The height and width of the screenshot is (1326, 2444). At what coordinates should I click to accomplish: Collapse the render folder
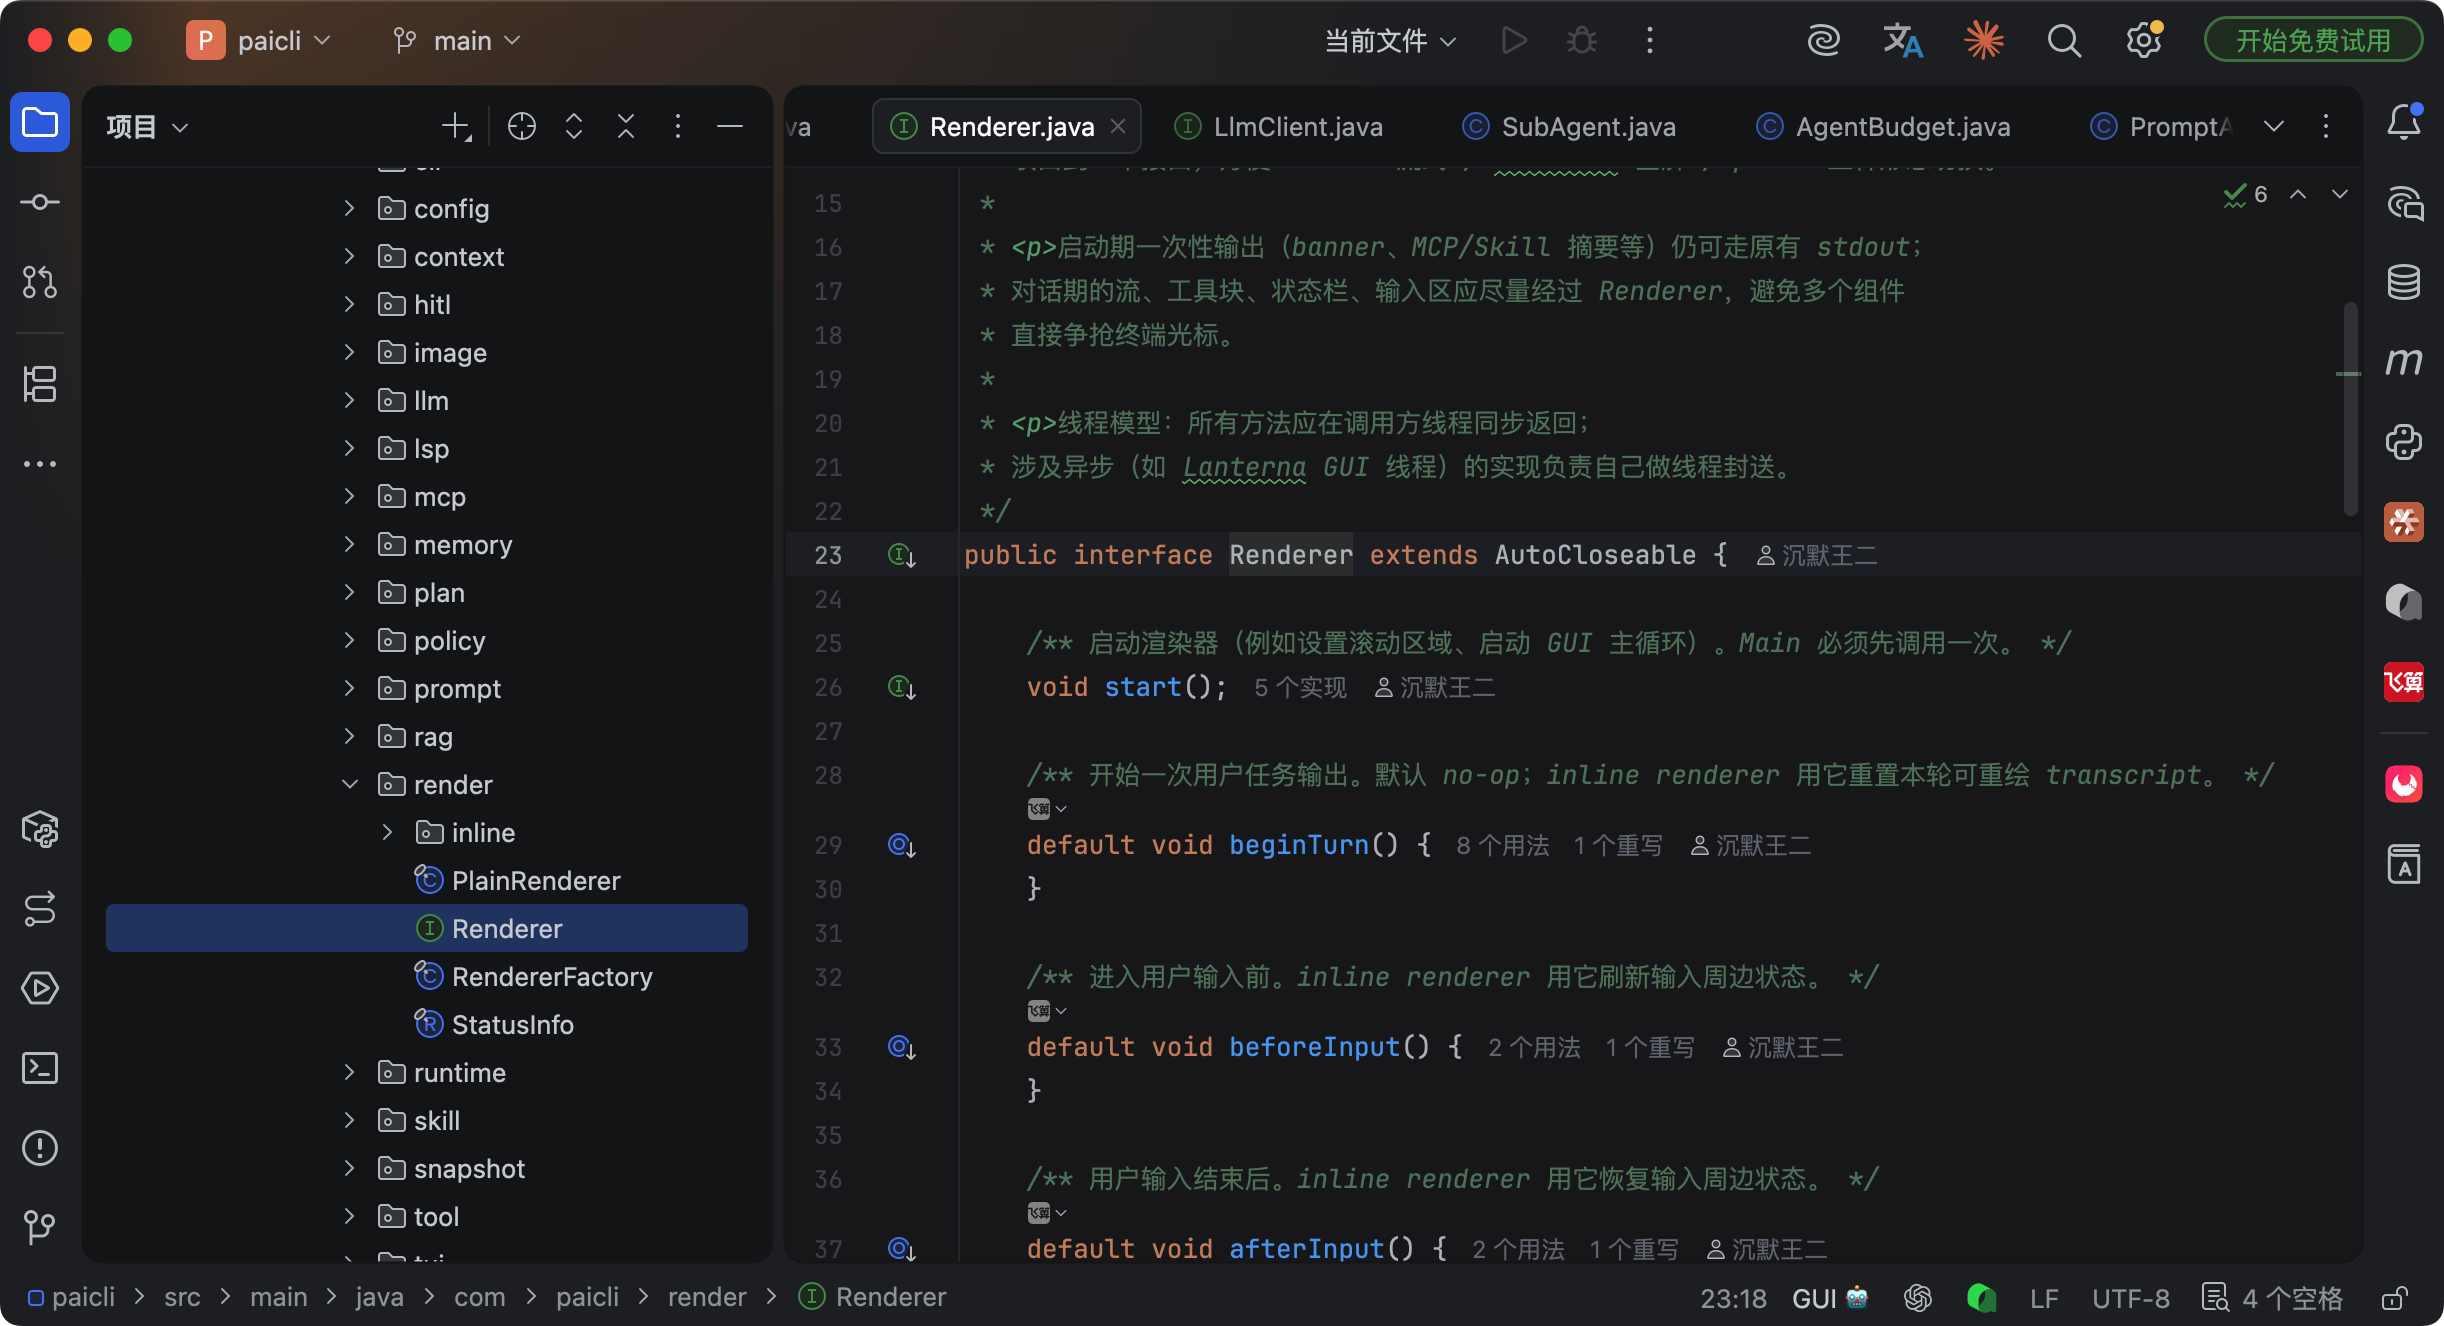click(349, 784)
